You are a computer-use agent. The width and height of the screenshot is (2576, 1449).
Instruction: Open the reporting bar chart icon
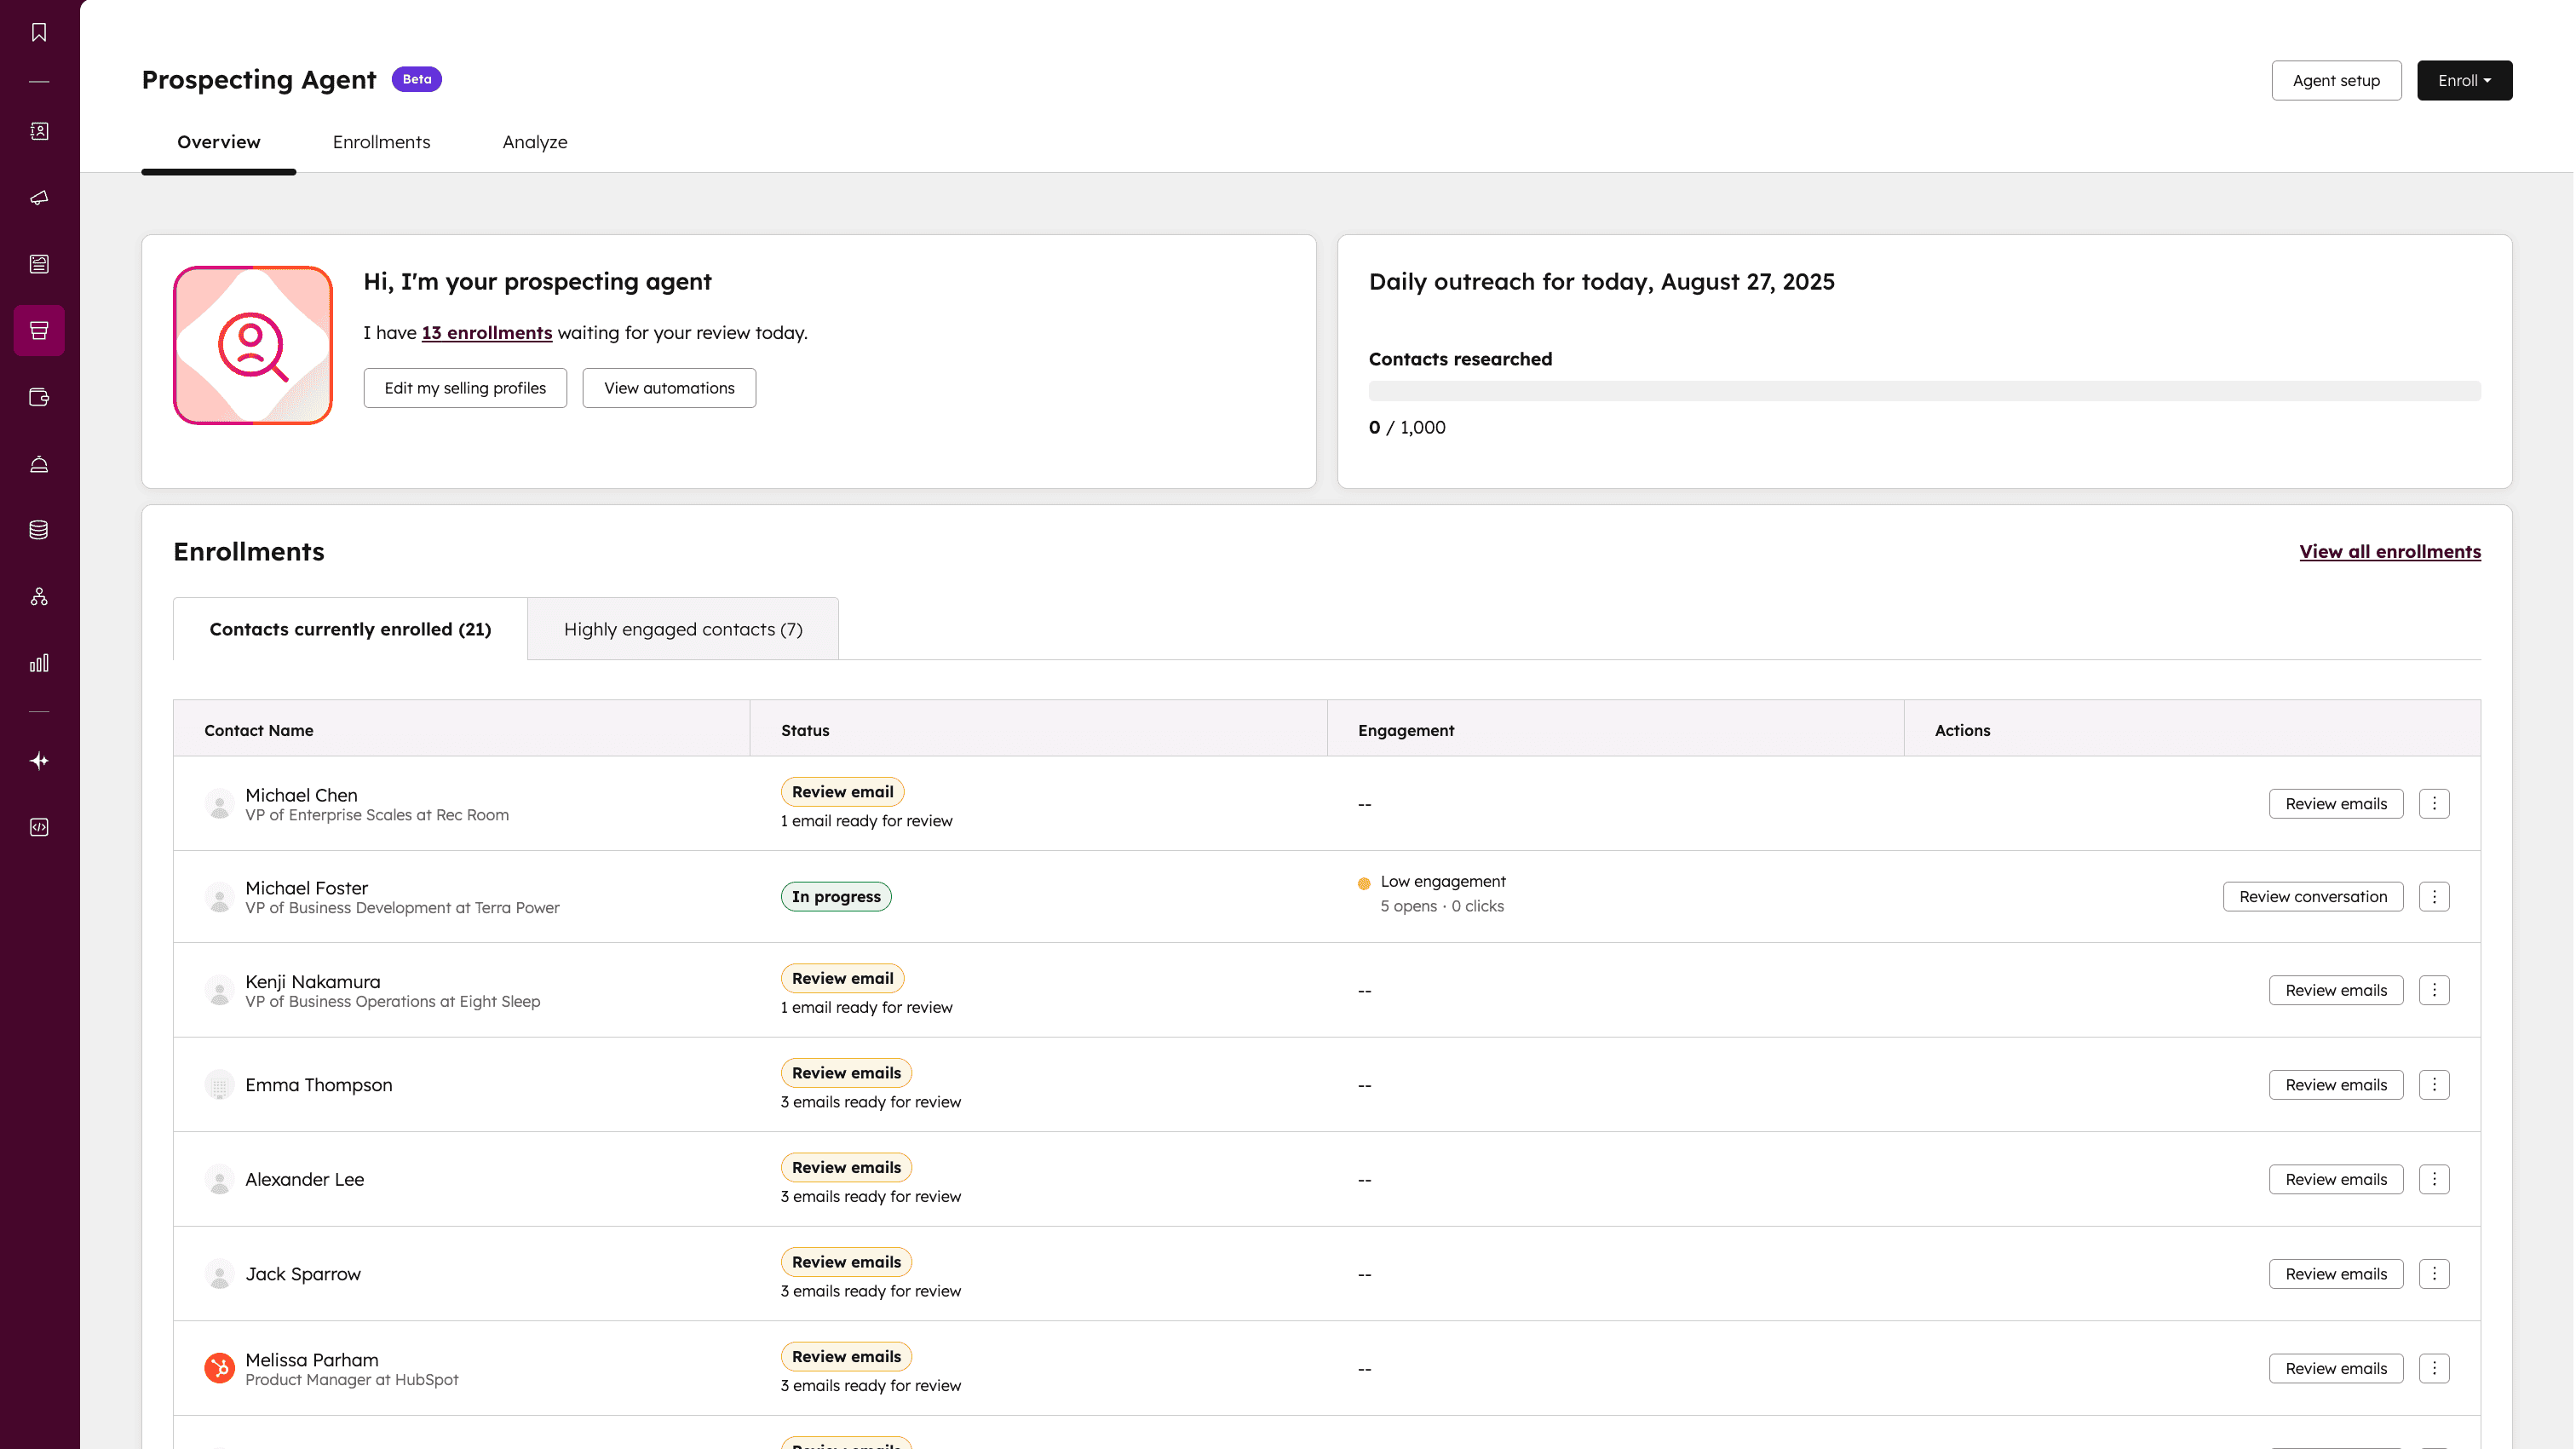(39, 663)
